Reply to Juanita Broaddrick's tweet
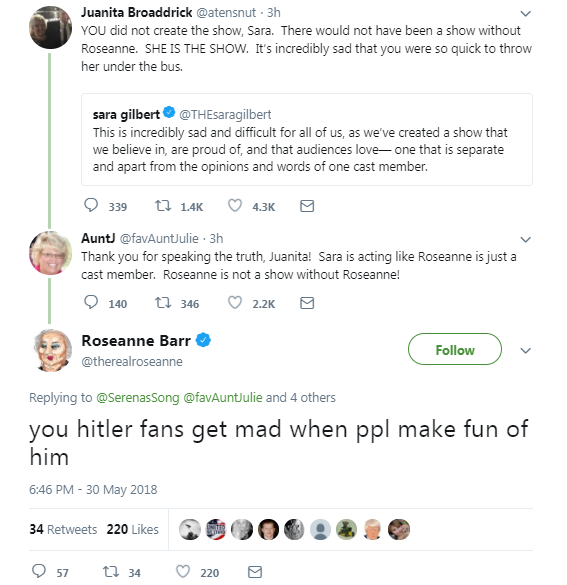 (x=91, y=206)
